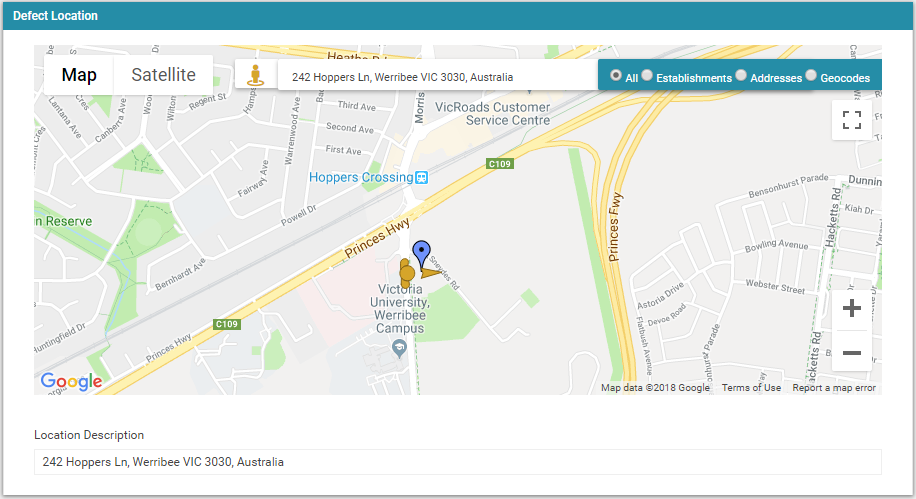Click the Street View pegman icon
916x499 pixels.
click(255, 75)
